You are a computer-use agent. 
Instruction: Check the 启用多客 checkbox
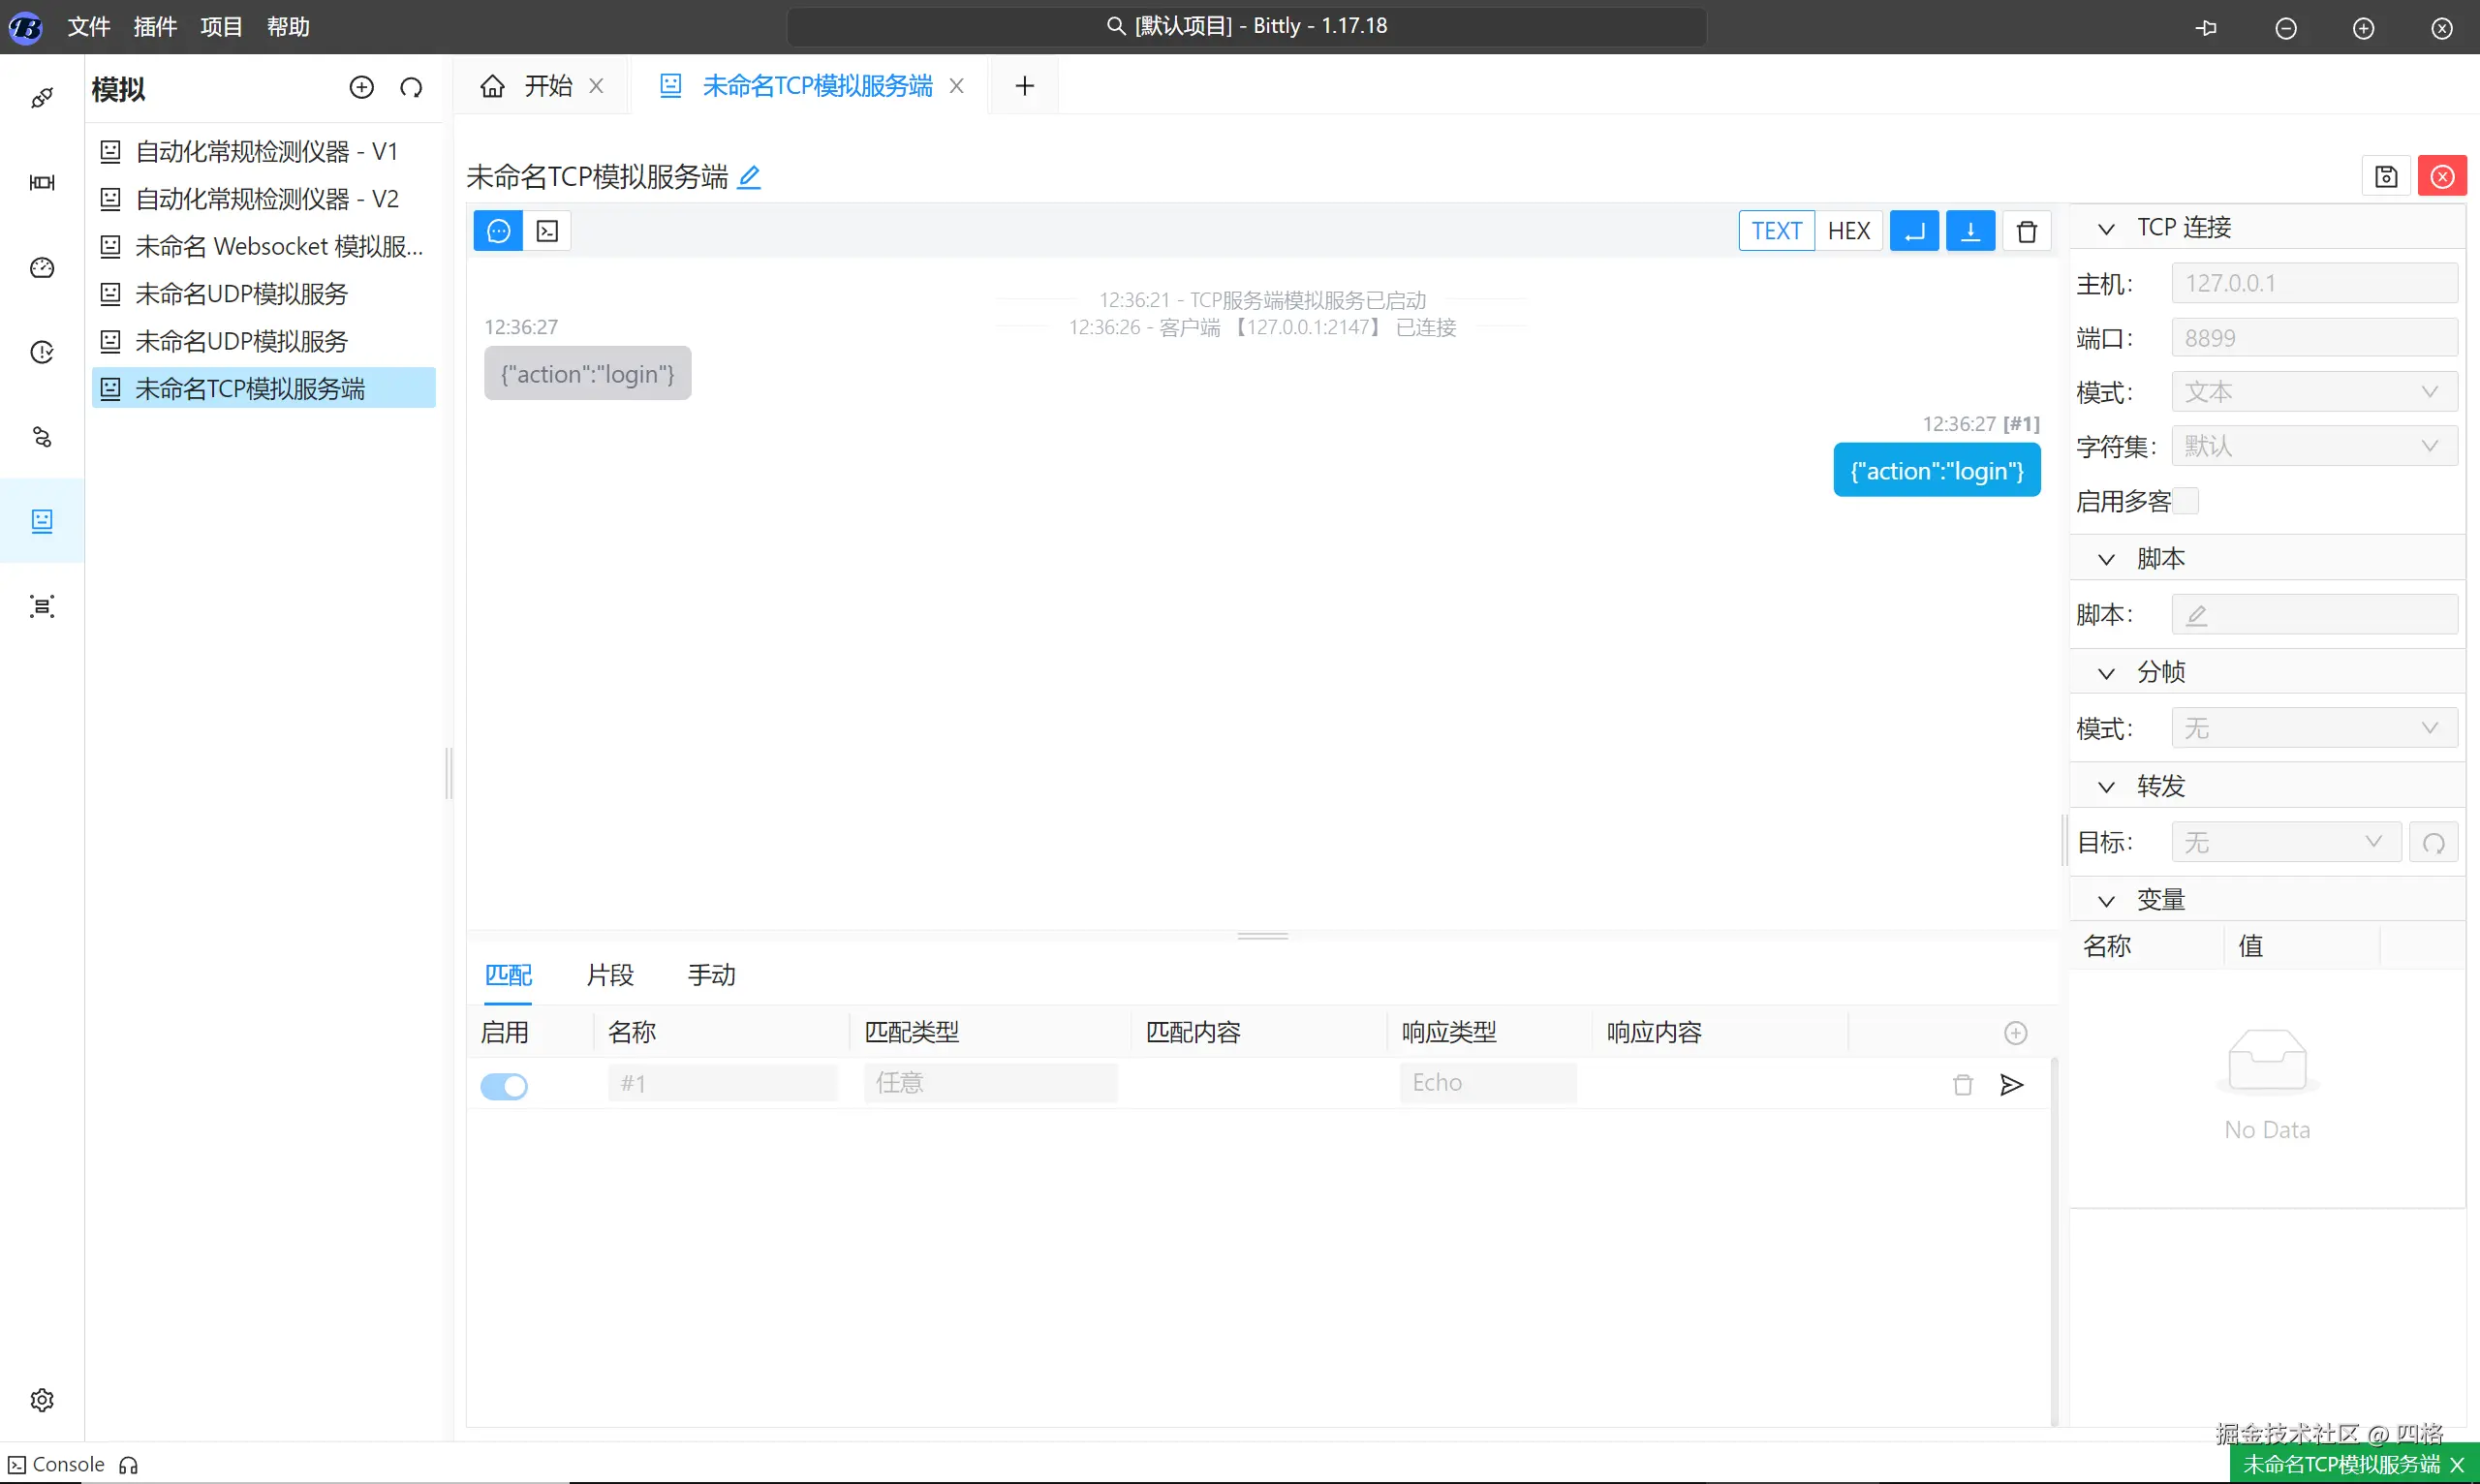(2186, 501)
